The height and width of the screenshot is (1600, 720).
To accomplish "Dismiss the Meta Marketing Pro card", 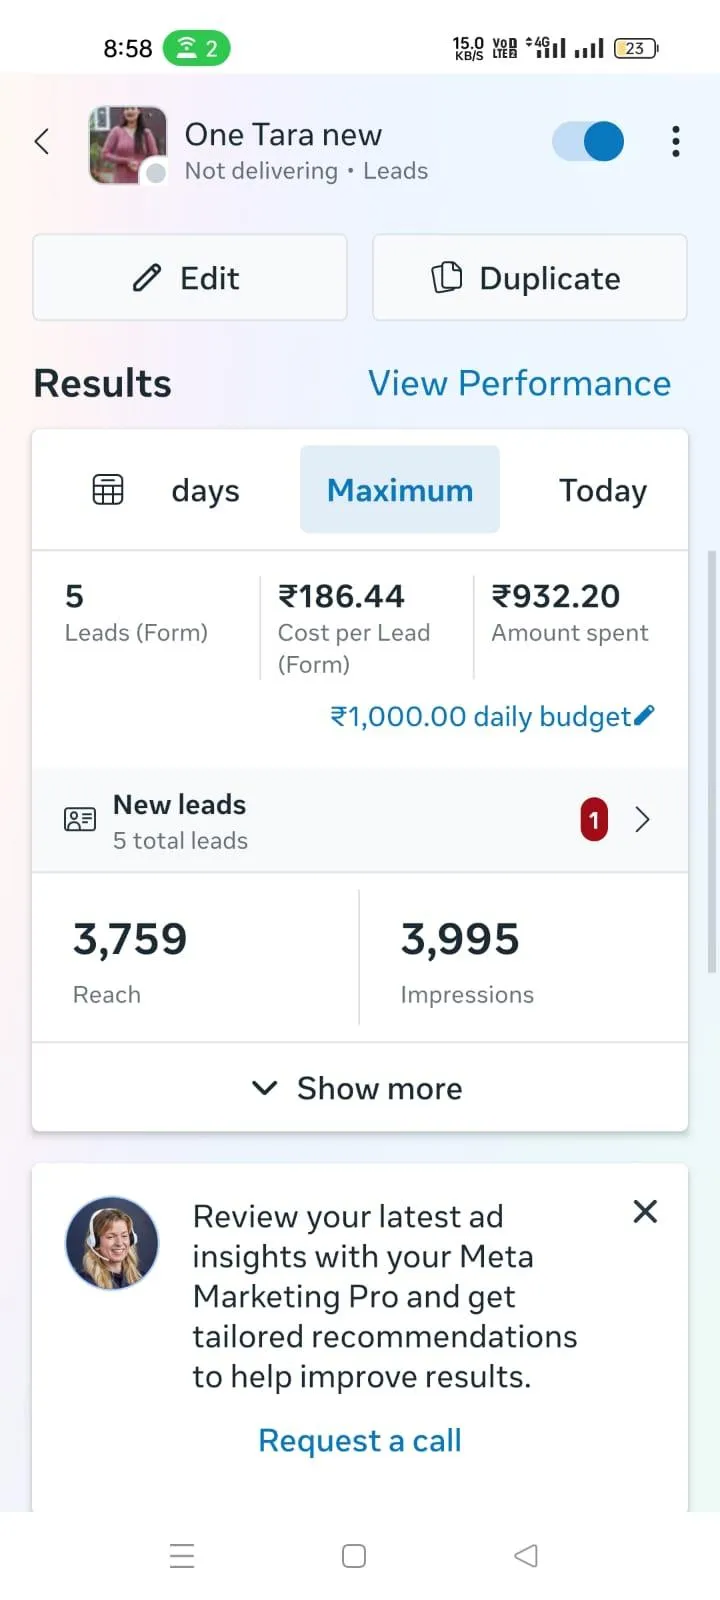I will tap(645, 1212).
